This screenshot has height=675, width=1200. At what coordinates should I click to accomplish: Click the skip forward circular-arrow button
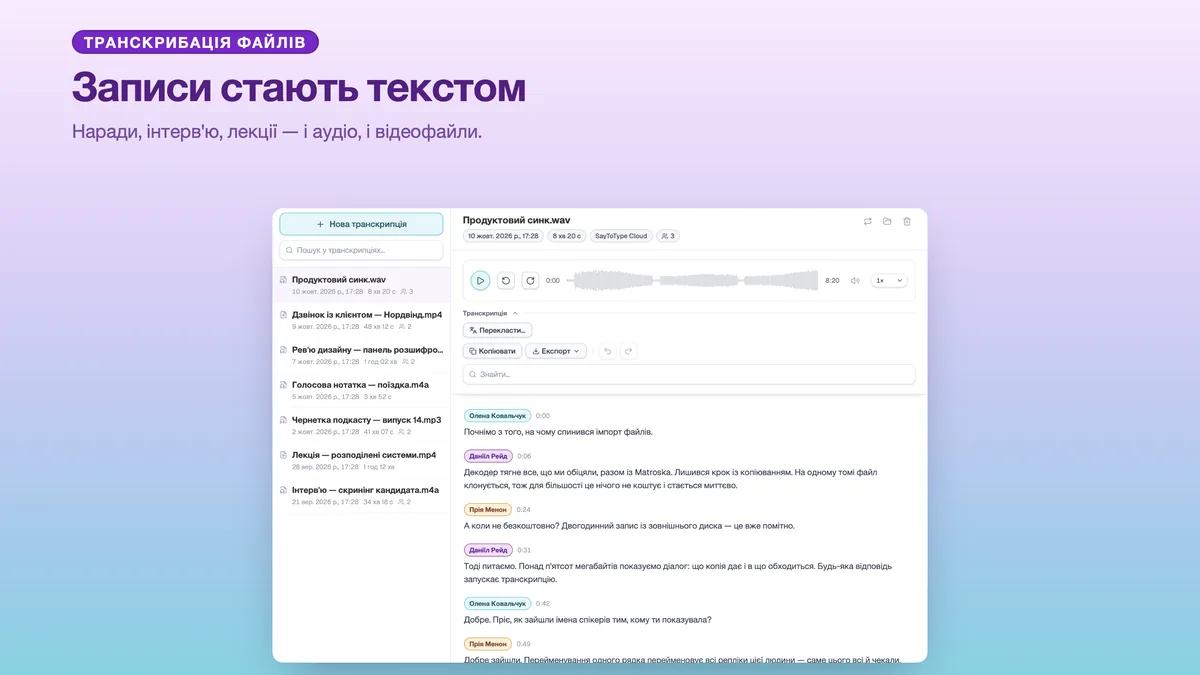pos(530,281)
